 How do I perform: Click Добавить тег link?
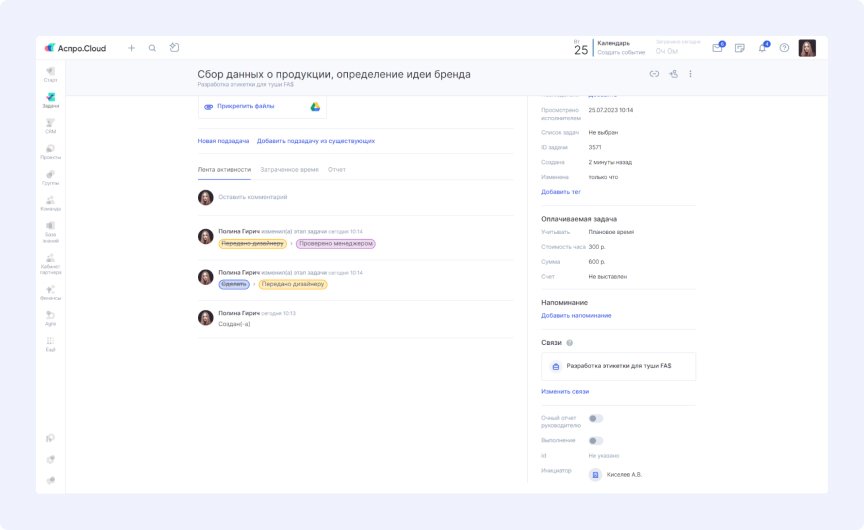(x=560, y=192)
